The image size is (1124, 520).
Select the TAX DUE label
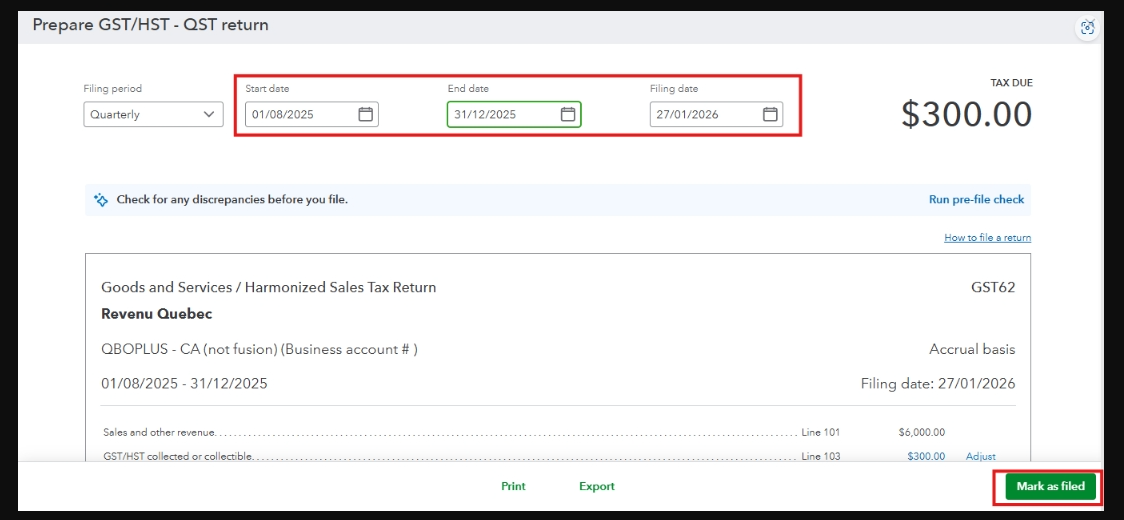point(1011,83)
